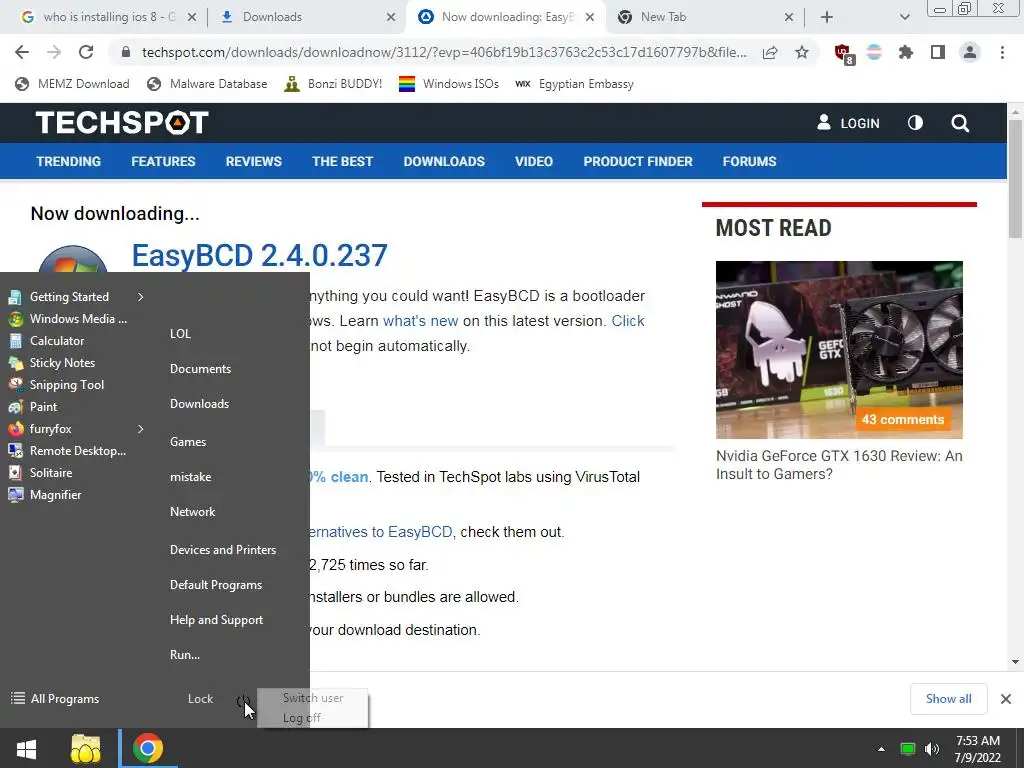Switch to the Downloads tab

pos(307,17)
